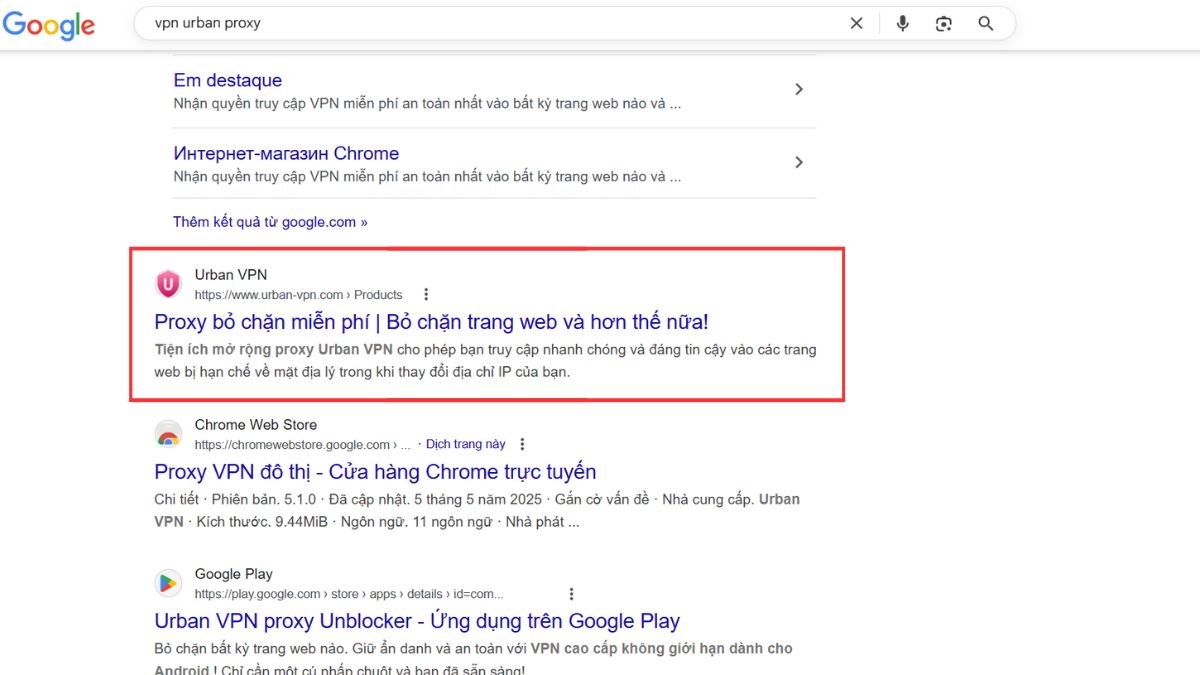Viewport: 1200px width, 675px height.
Task: Click the play.google.com URL breadcrumb
Action: click(x=349, y=594)
